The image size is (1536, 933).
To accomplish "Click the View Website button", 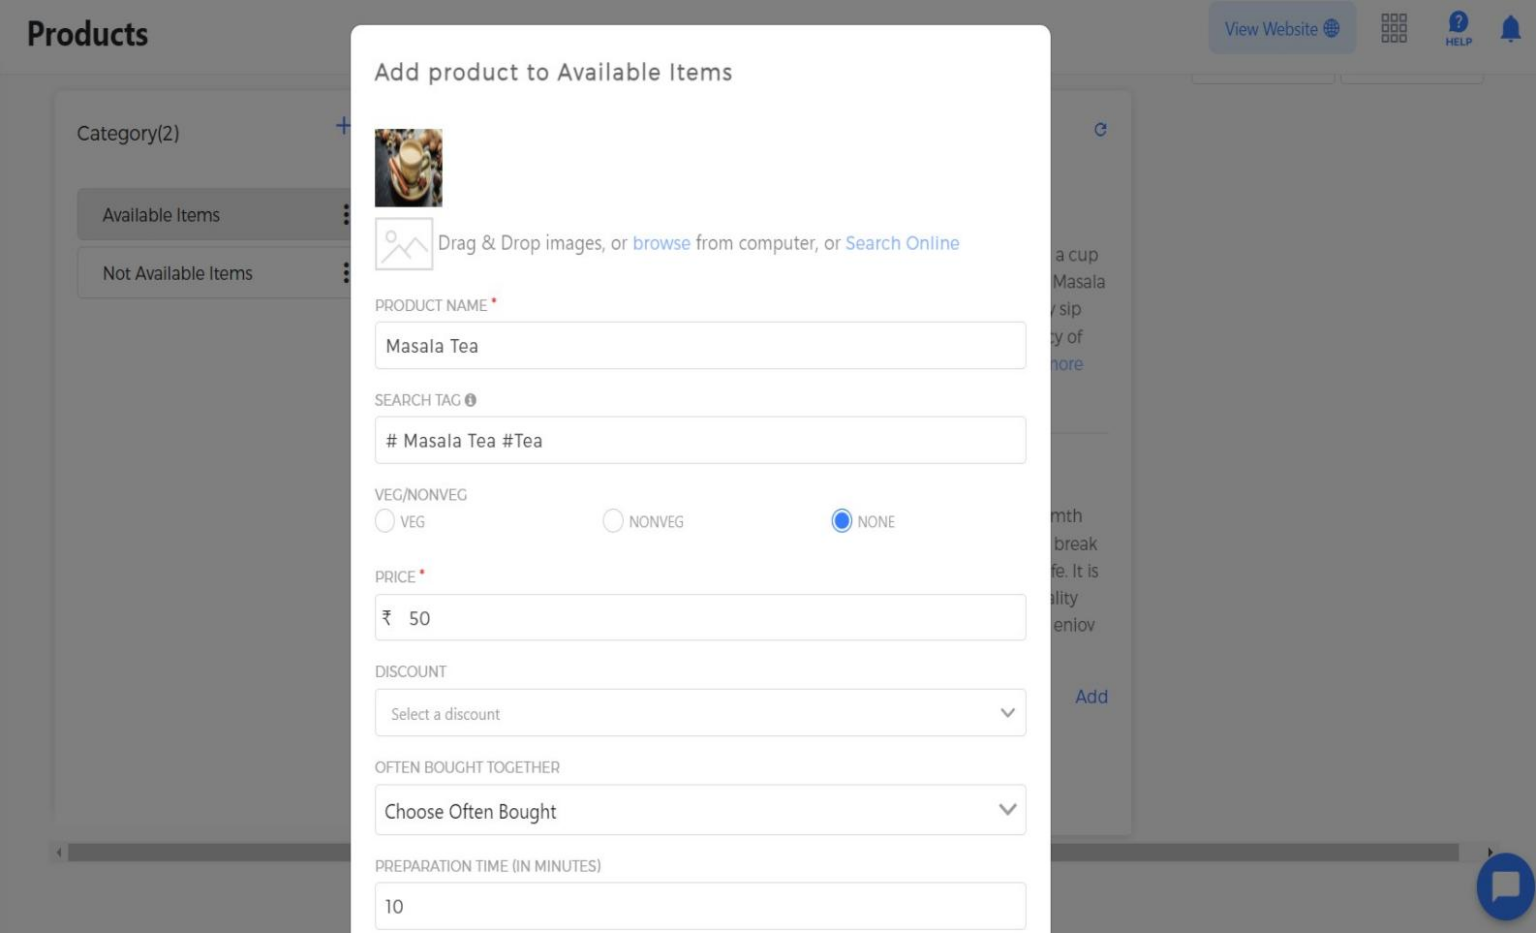I will click(1283, 29).
